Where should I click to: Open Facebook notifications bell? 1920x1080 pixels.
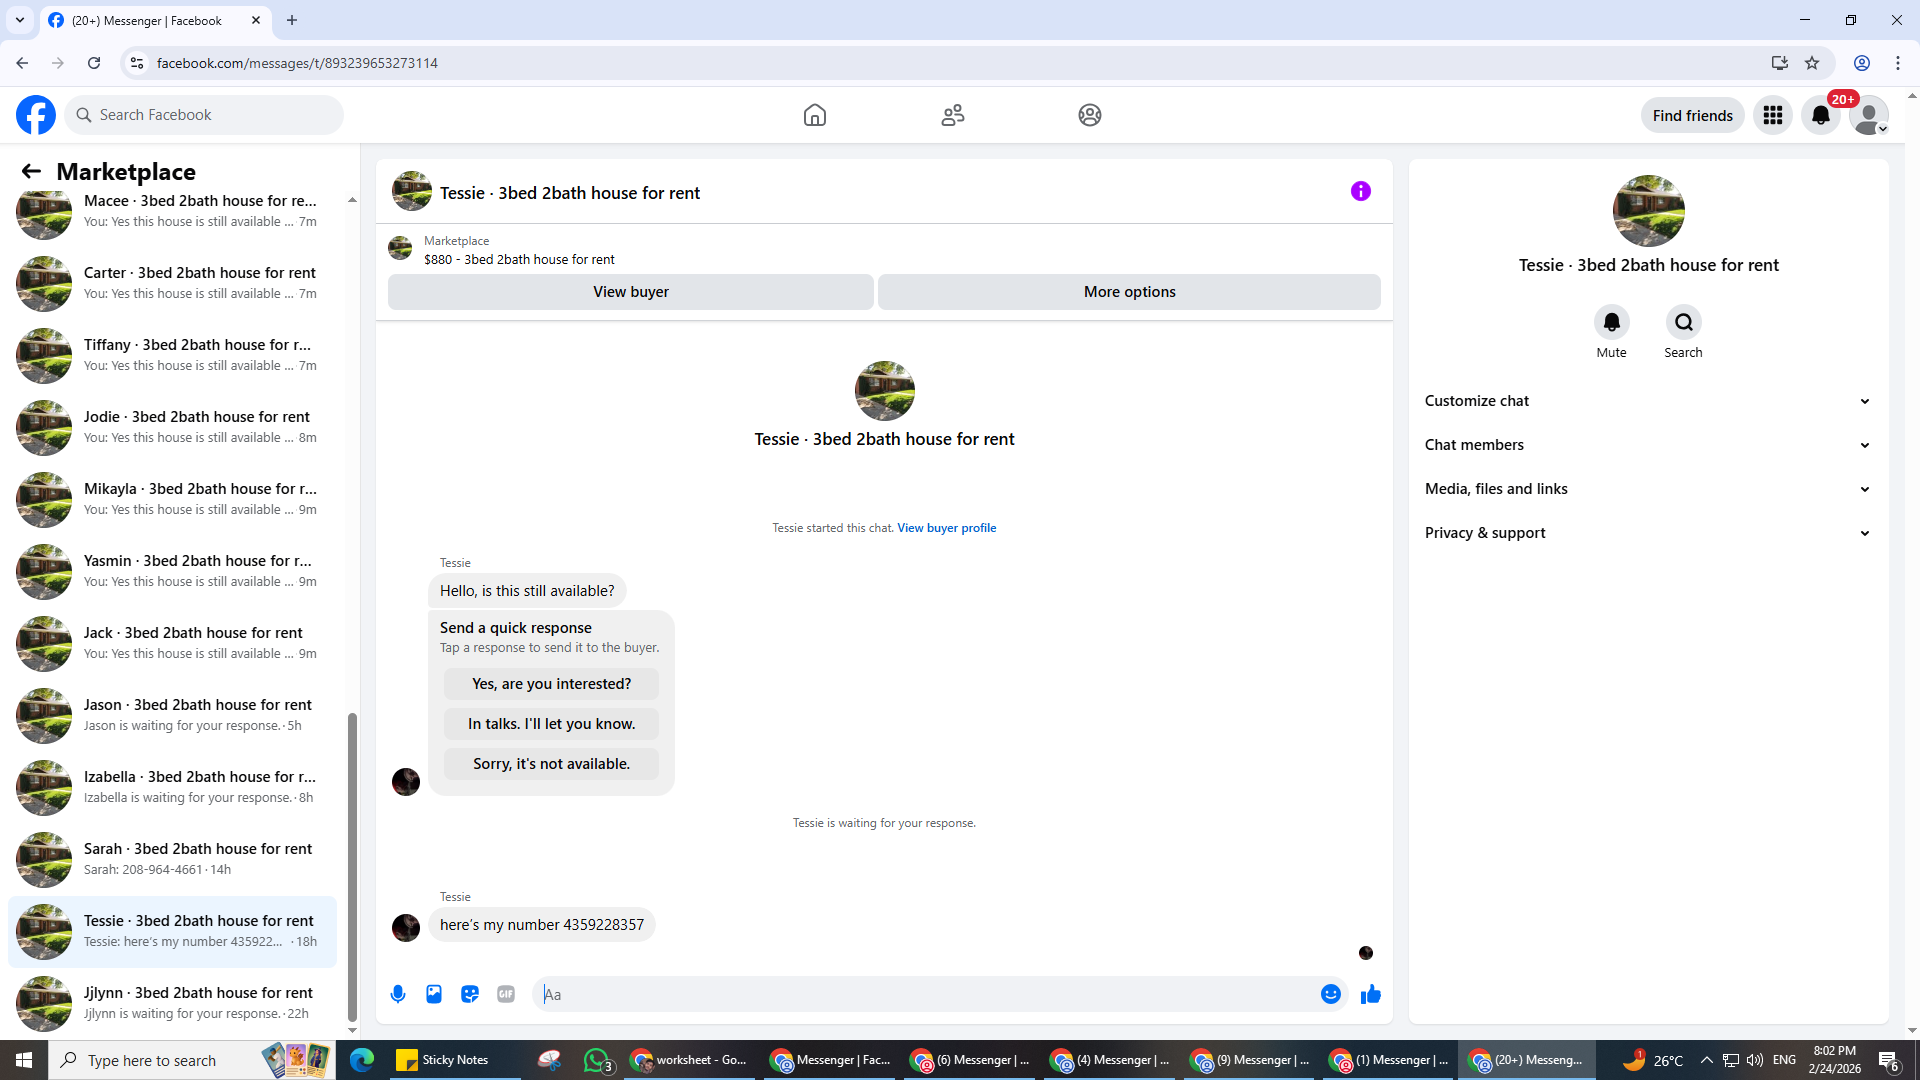(1820, 115)
